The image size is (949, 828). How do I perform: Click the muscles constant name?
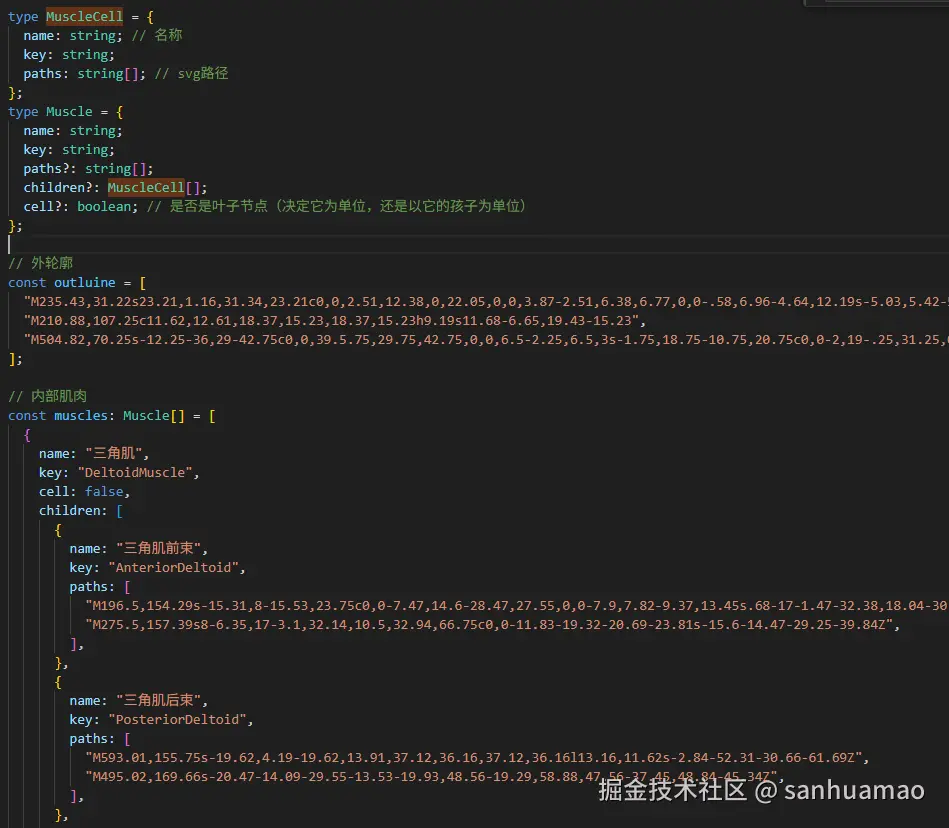click(x=77, y=415)
